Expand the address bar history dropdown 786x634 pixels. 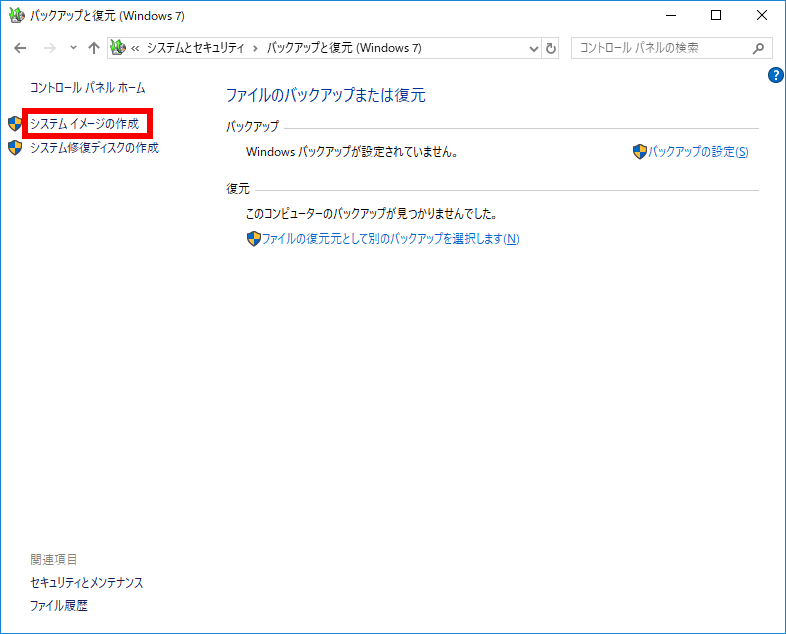click(x=534, y=49)
